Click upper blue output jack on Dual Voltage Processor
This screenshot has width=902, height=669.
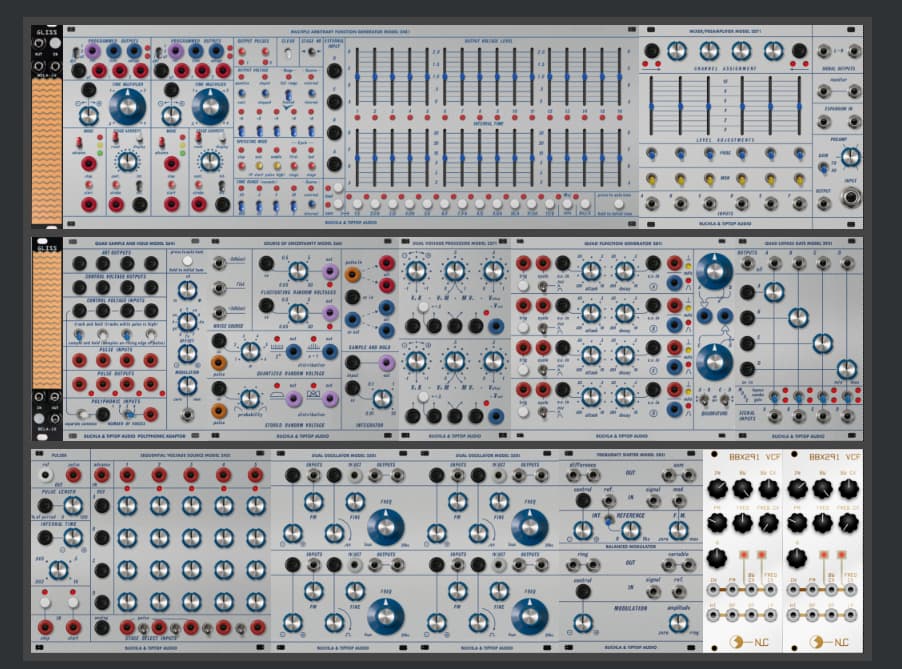point(496,326)
